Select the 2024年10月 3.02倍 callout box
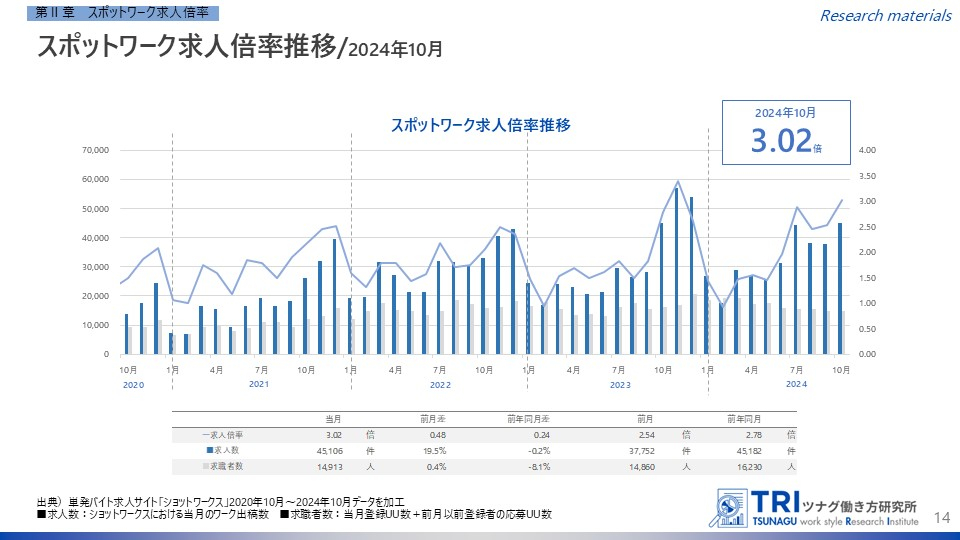 click(x=786, y=132)
